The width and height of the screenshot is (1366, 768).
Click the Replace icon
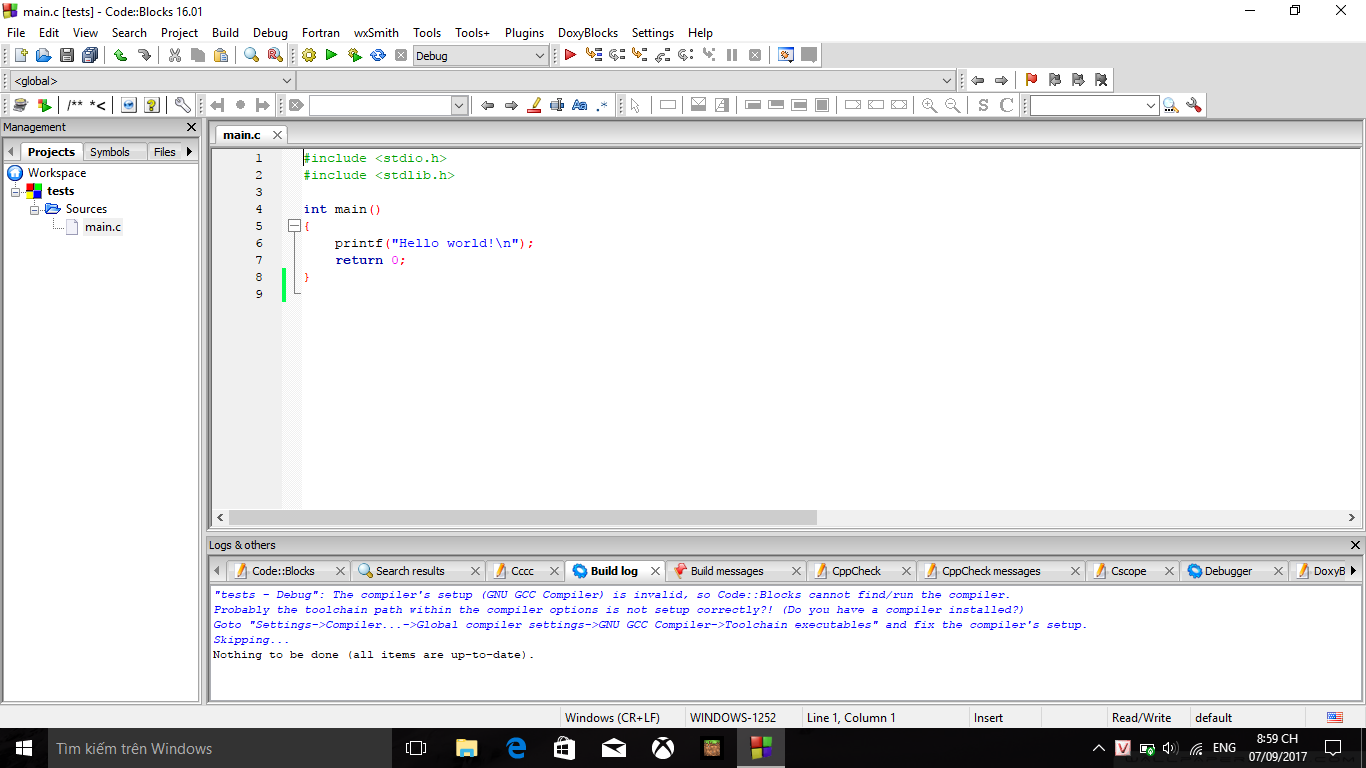coord(274,56)
